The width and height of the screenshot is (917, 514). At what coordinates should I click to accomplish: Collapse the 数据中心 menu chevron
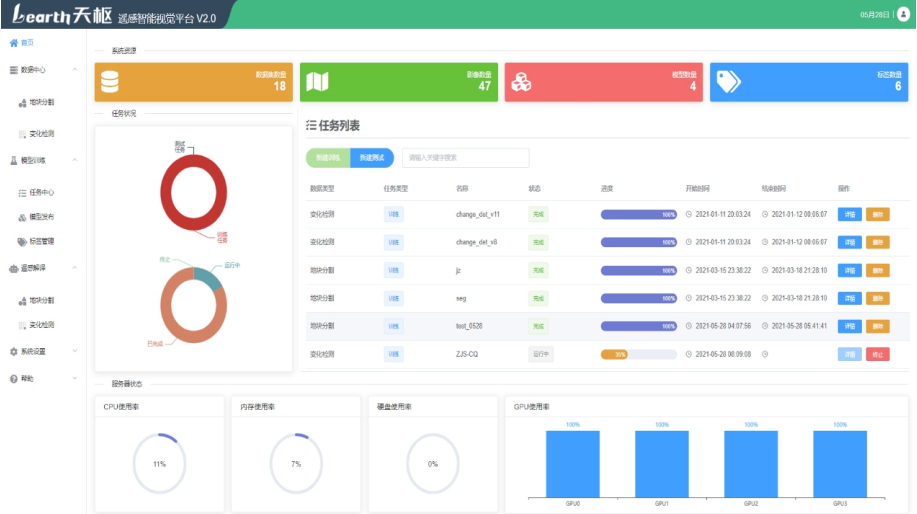coord(75,70)
